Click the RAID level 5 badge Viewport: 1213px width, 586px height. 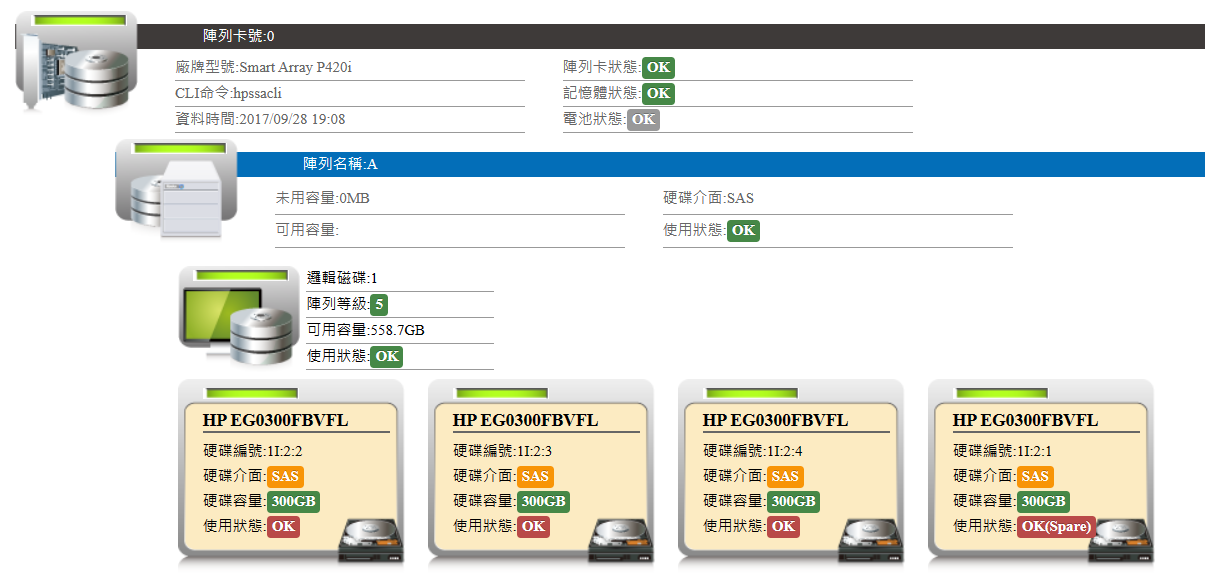(379, 305)
